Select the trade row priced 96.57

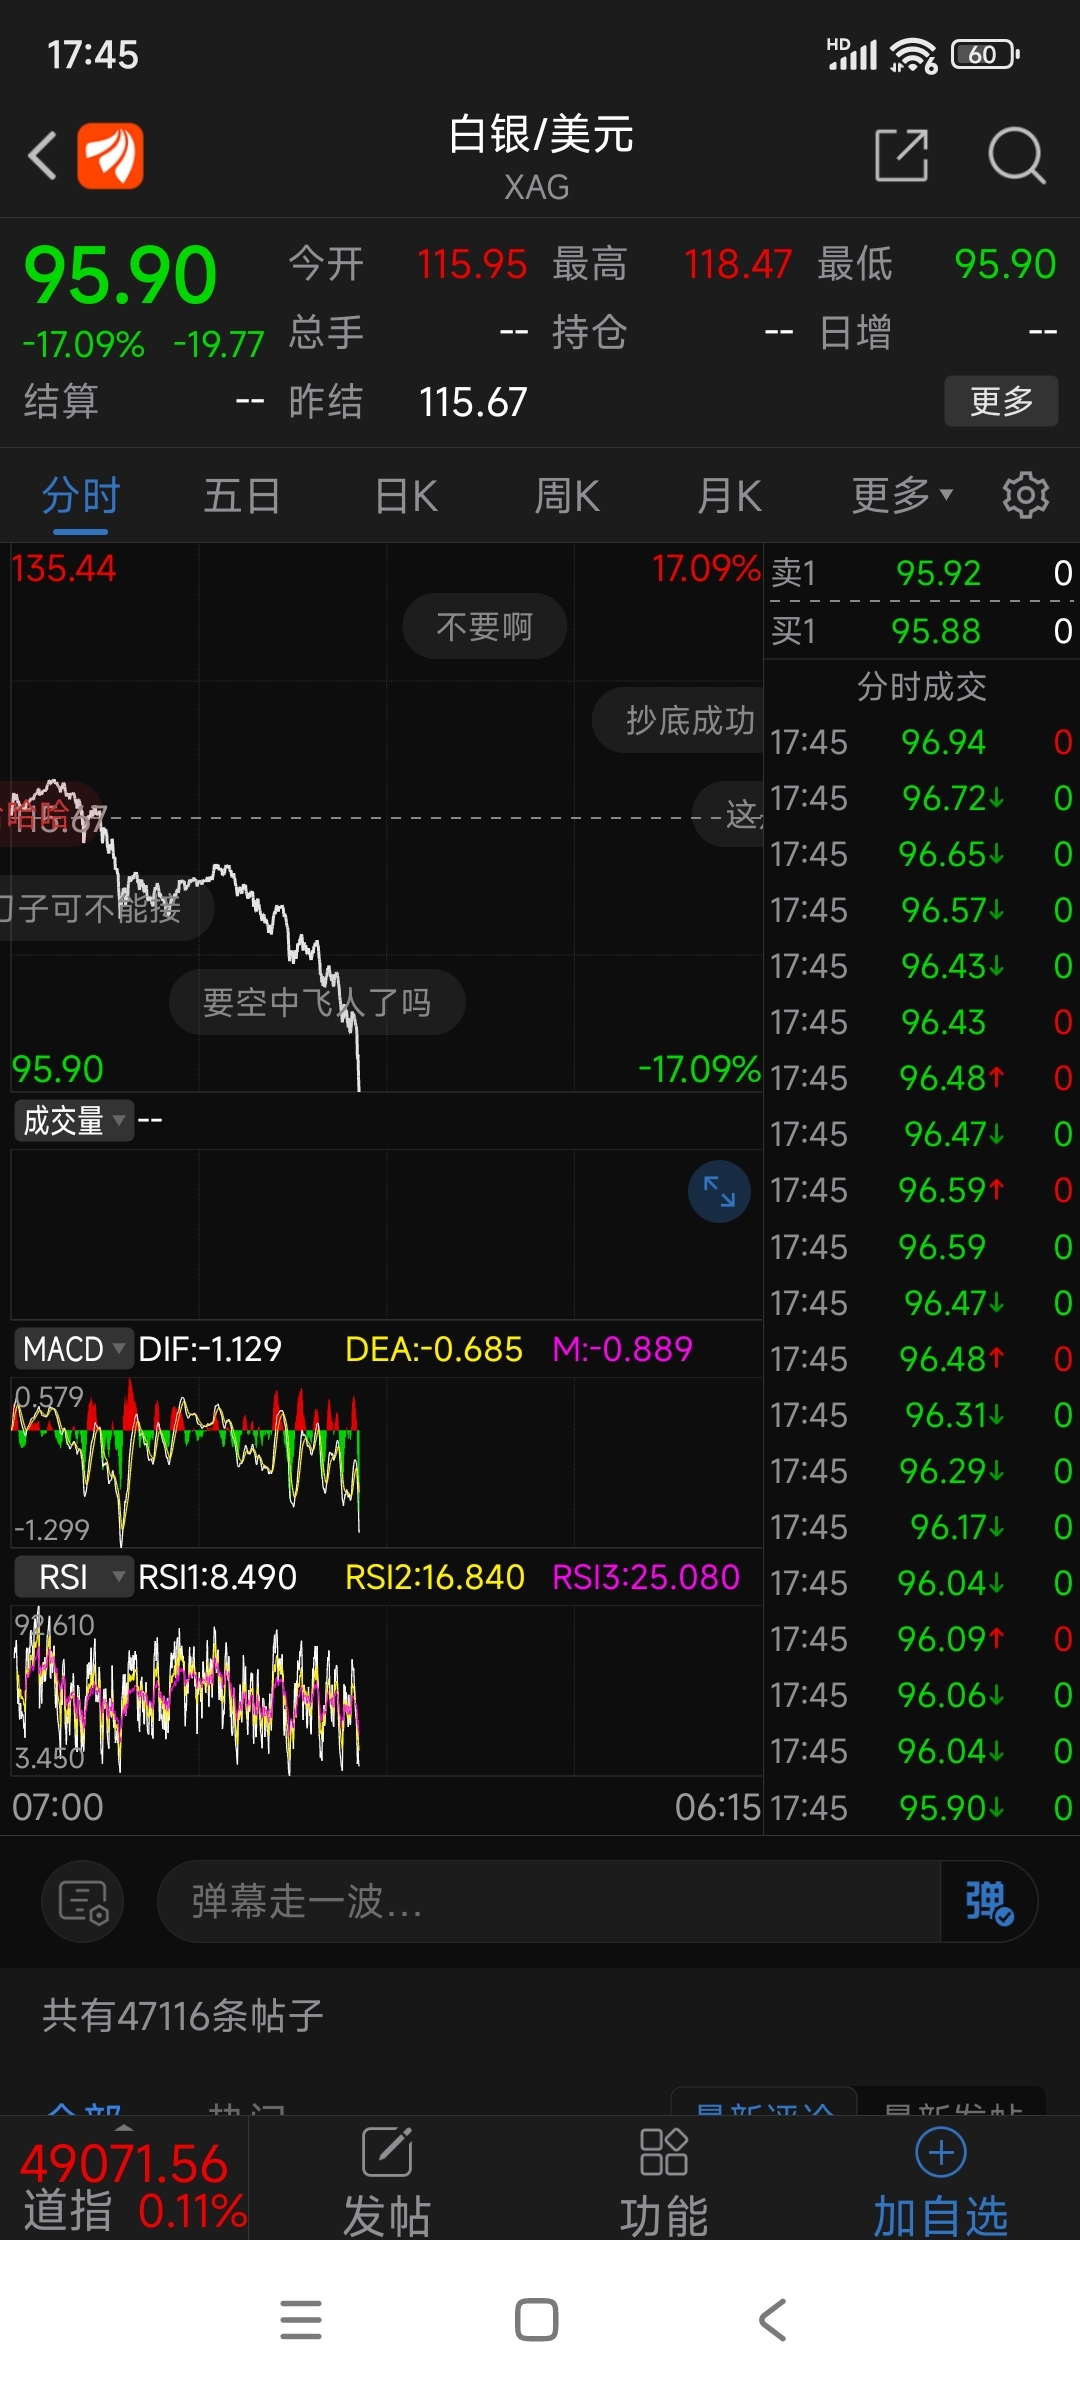(x=921, y=910)
